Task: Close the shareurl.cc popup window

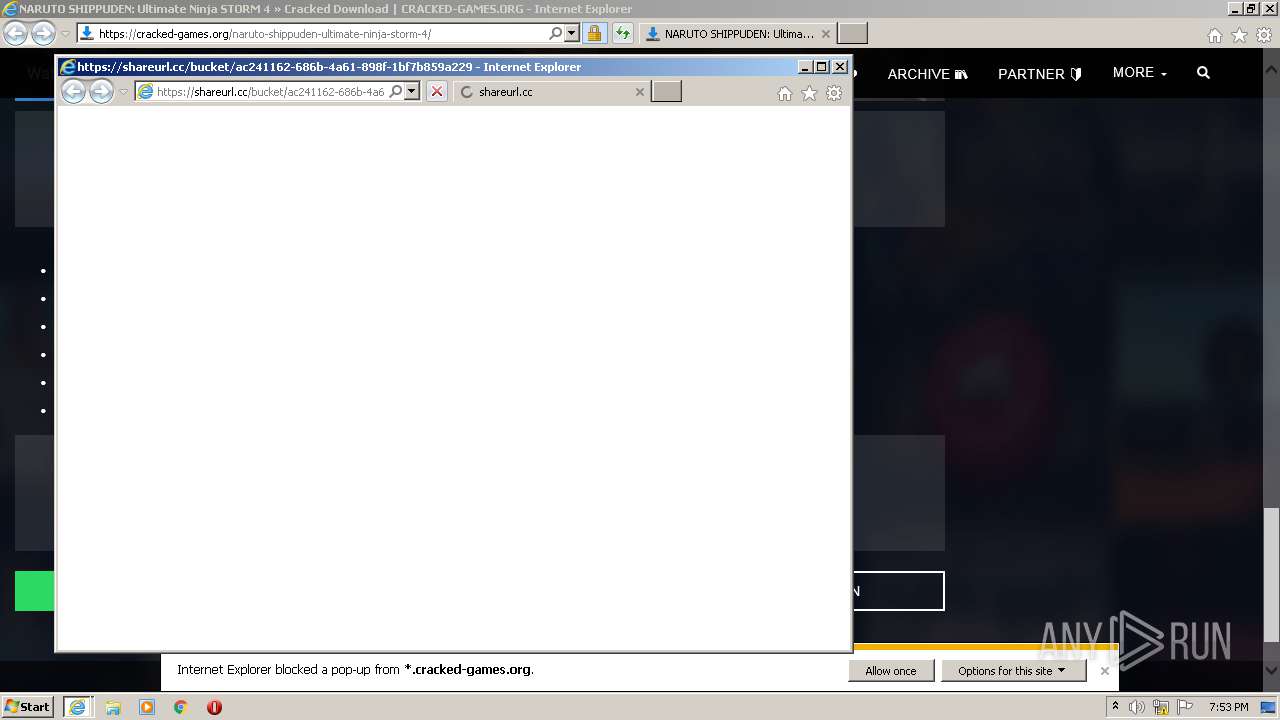Action: coord(840,67)
